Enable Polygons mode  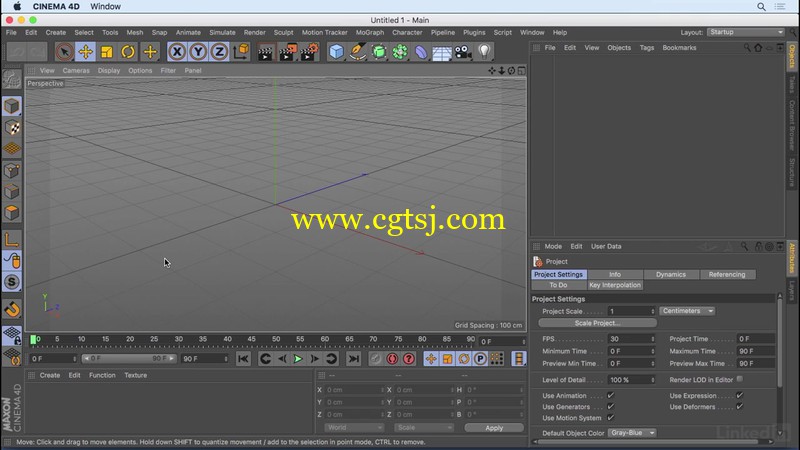click(12, 213)
